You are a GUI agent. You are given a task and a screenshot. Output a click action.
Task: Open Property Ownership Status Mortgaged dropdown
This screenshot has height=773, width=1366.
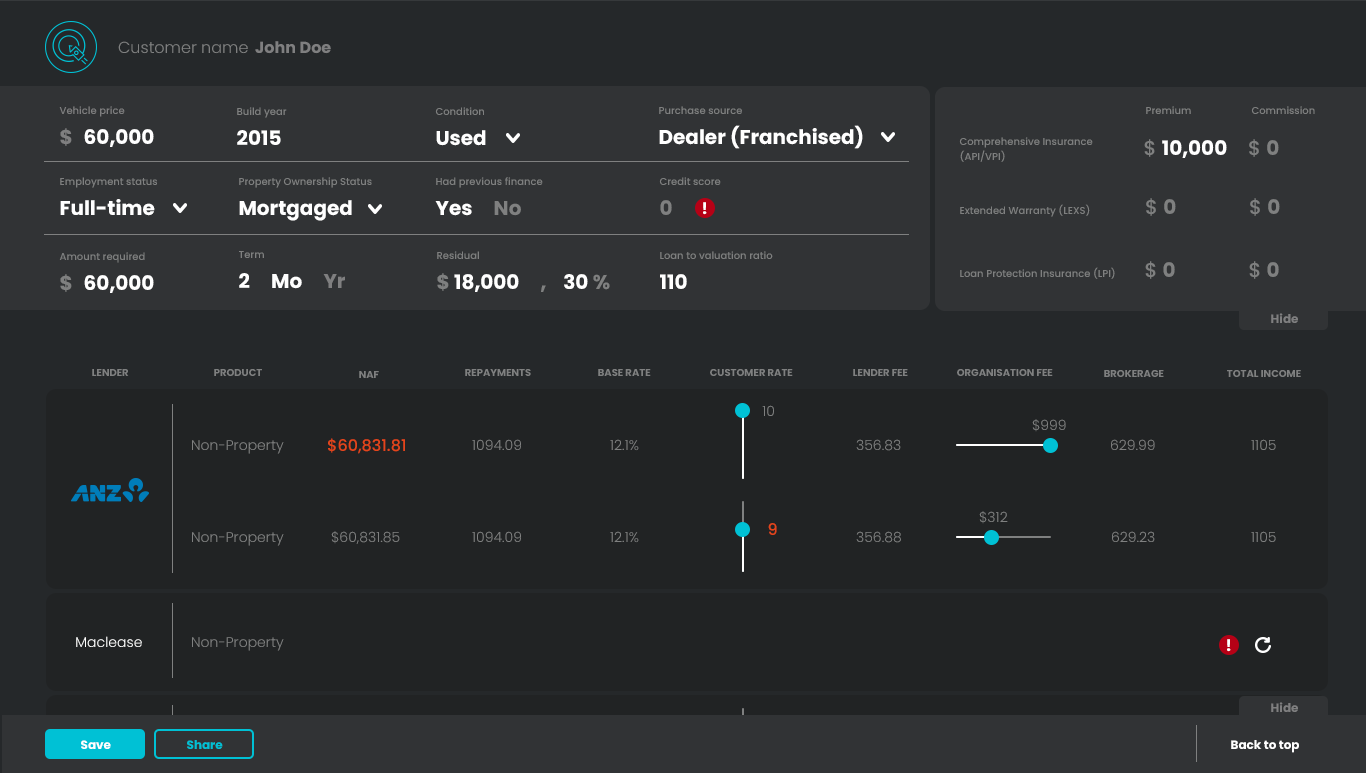(x=311, y=208)
